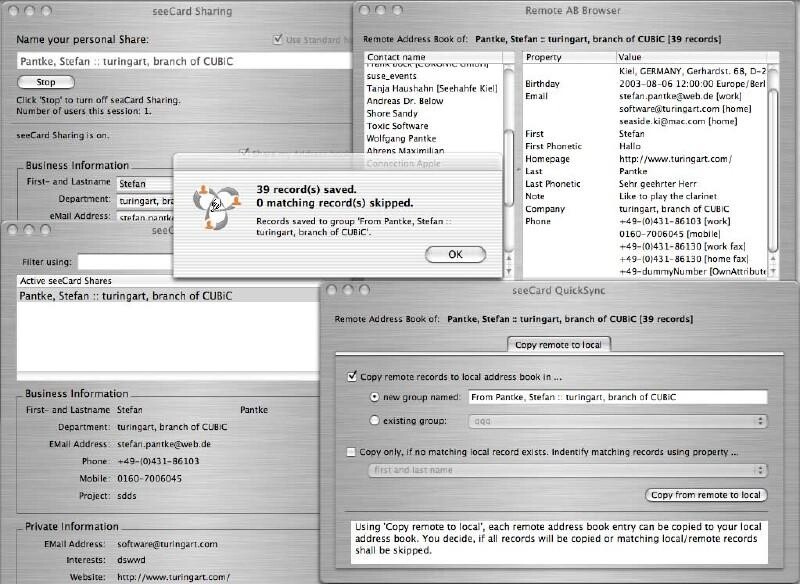This screenshot has height=584, width=800.
Task: Click the Filter using search field
Action: coord(125,262)
